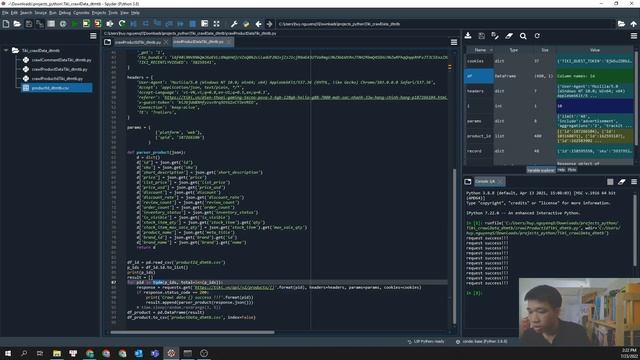Clear the console with the eraser icon

coord(622,182)
